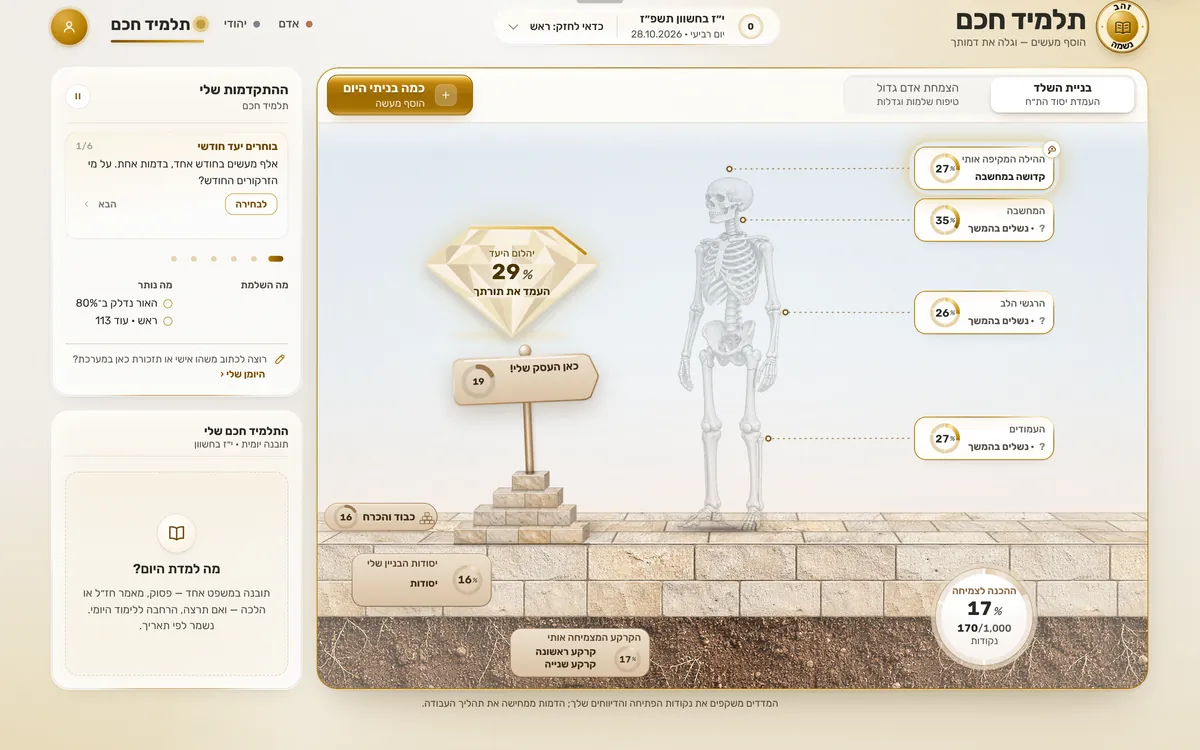Open the ההילה המקיפה אותי card
Viewport: 1200px width, 750px height.
985,168
